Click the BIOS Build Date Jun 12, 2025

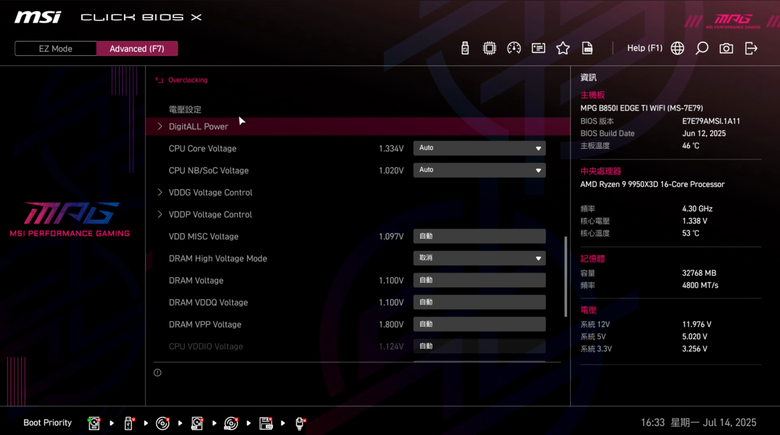pyautogui.click(x=704, y=133)
